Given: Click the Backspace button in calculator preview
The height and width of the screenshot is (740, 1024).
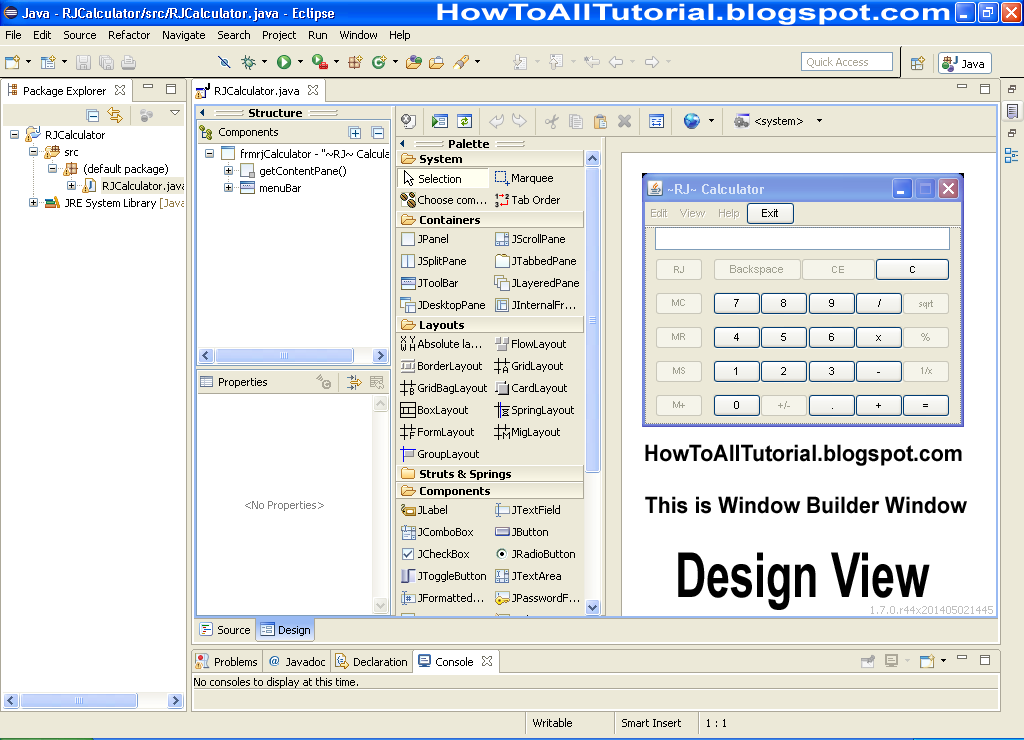Looking at the screenshot, I should tap(756, 269).
